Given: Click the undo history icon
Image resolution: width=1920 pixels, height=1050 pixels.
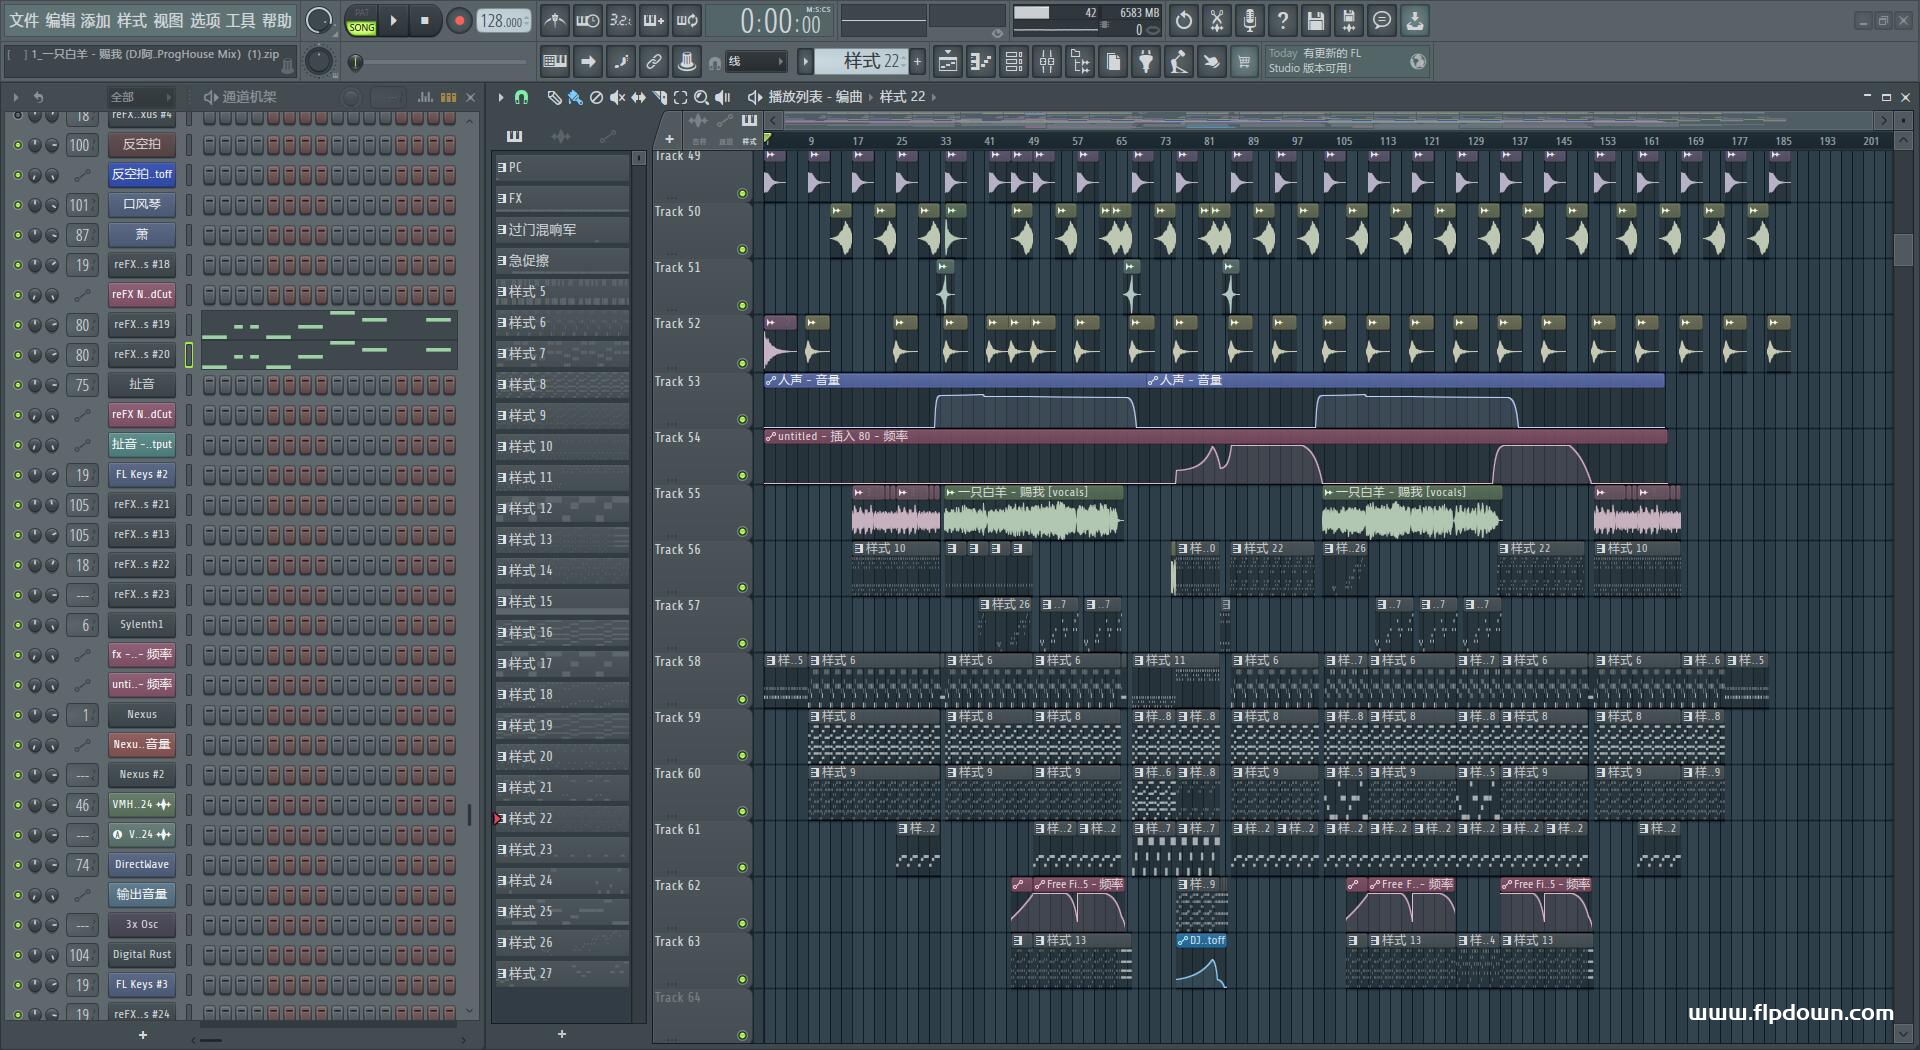Looking at the screenshot, I should tap(1184, 20).
